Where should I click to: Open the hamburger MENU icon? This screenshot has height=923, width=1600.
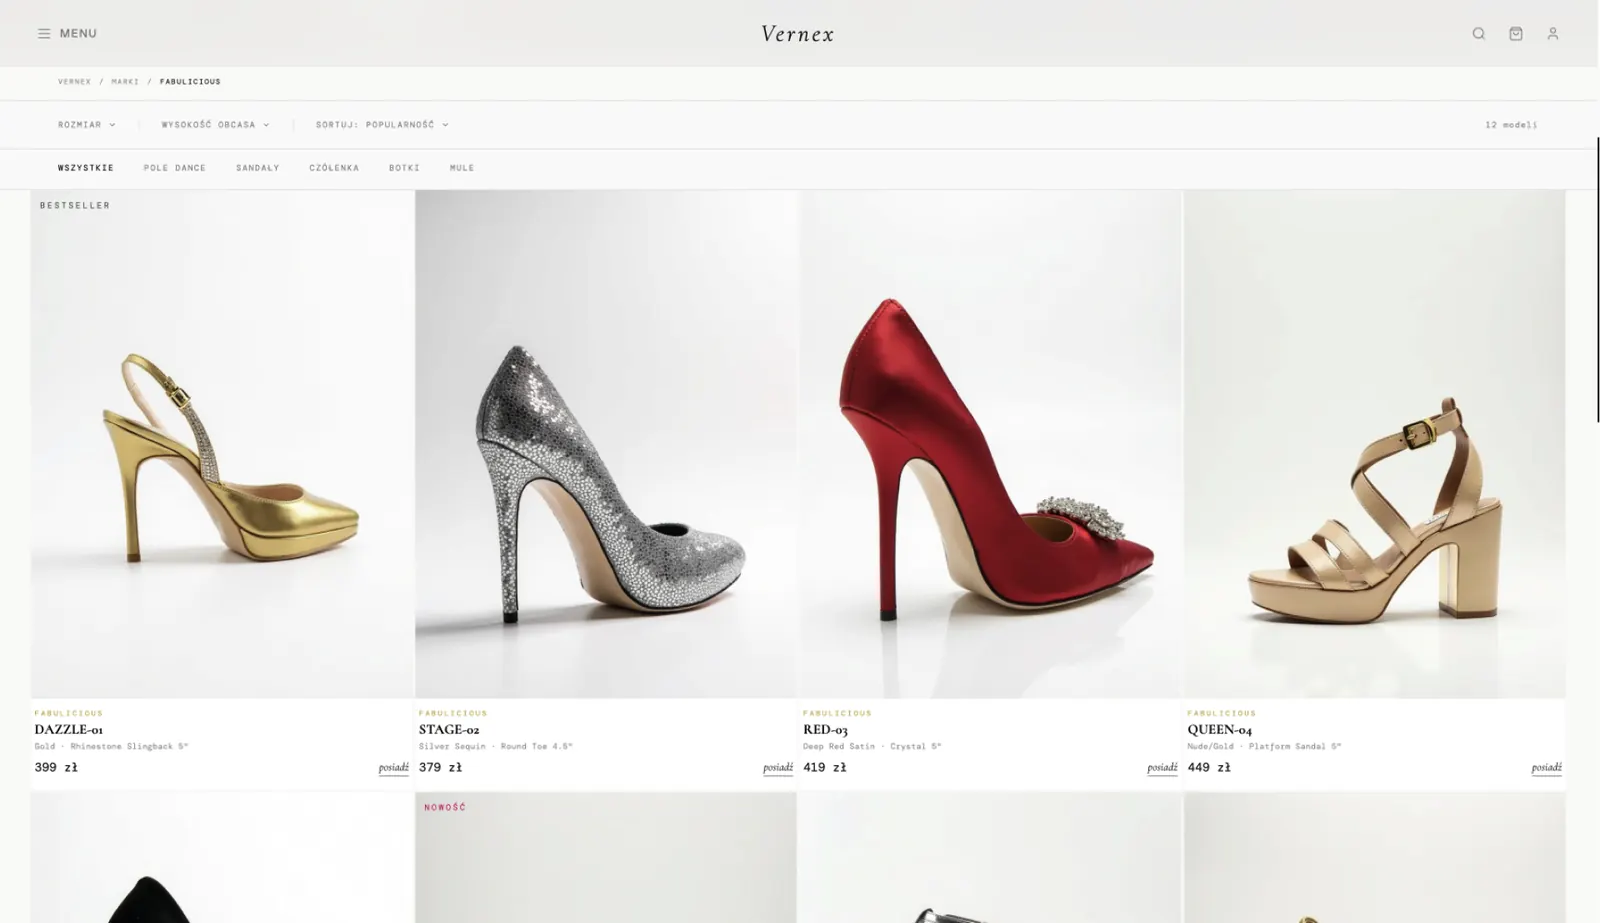click(44, 33)
